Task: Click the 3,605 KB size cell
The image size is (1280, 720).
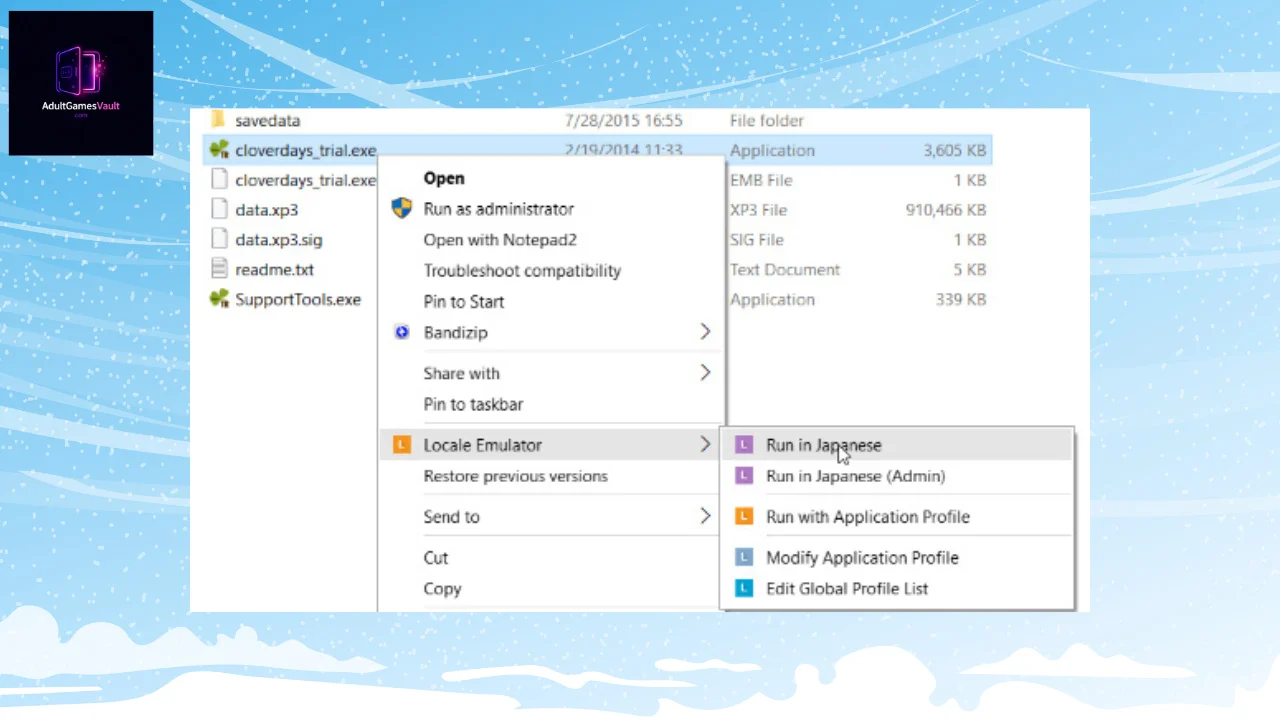Action: coord(955,150)
